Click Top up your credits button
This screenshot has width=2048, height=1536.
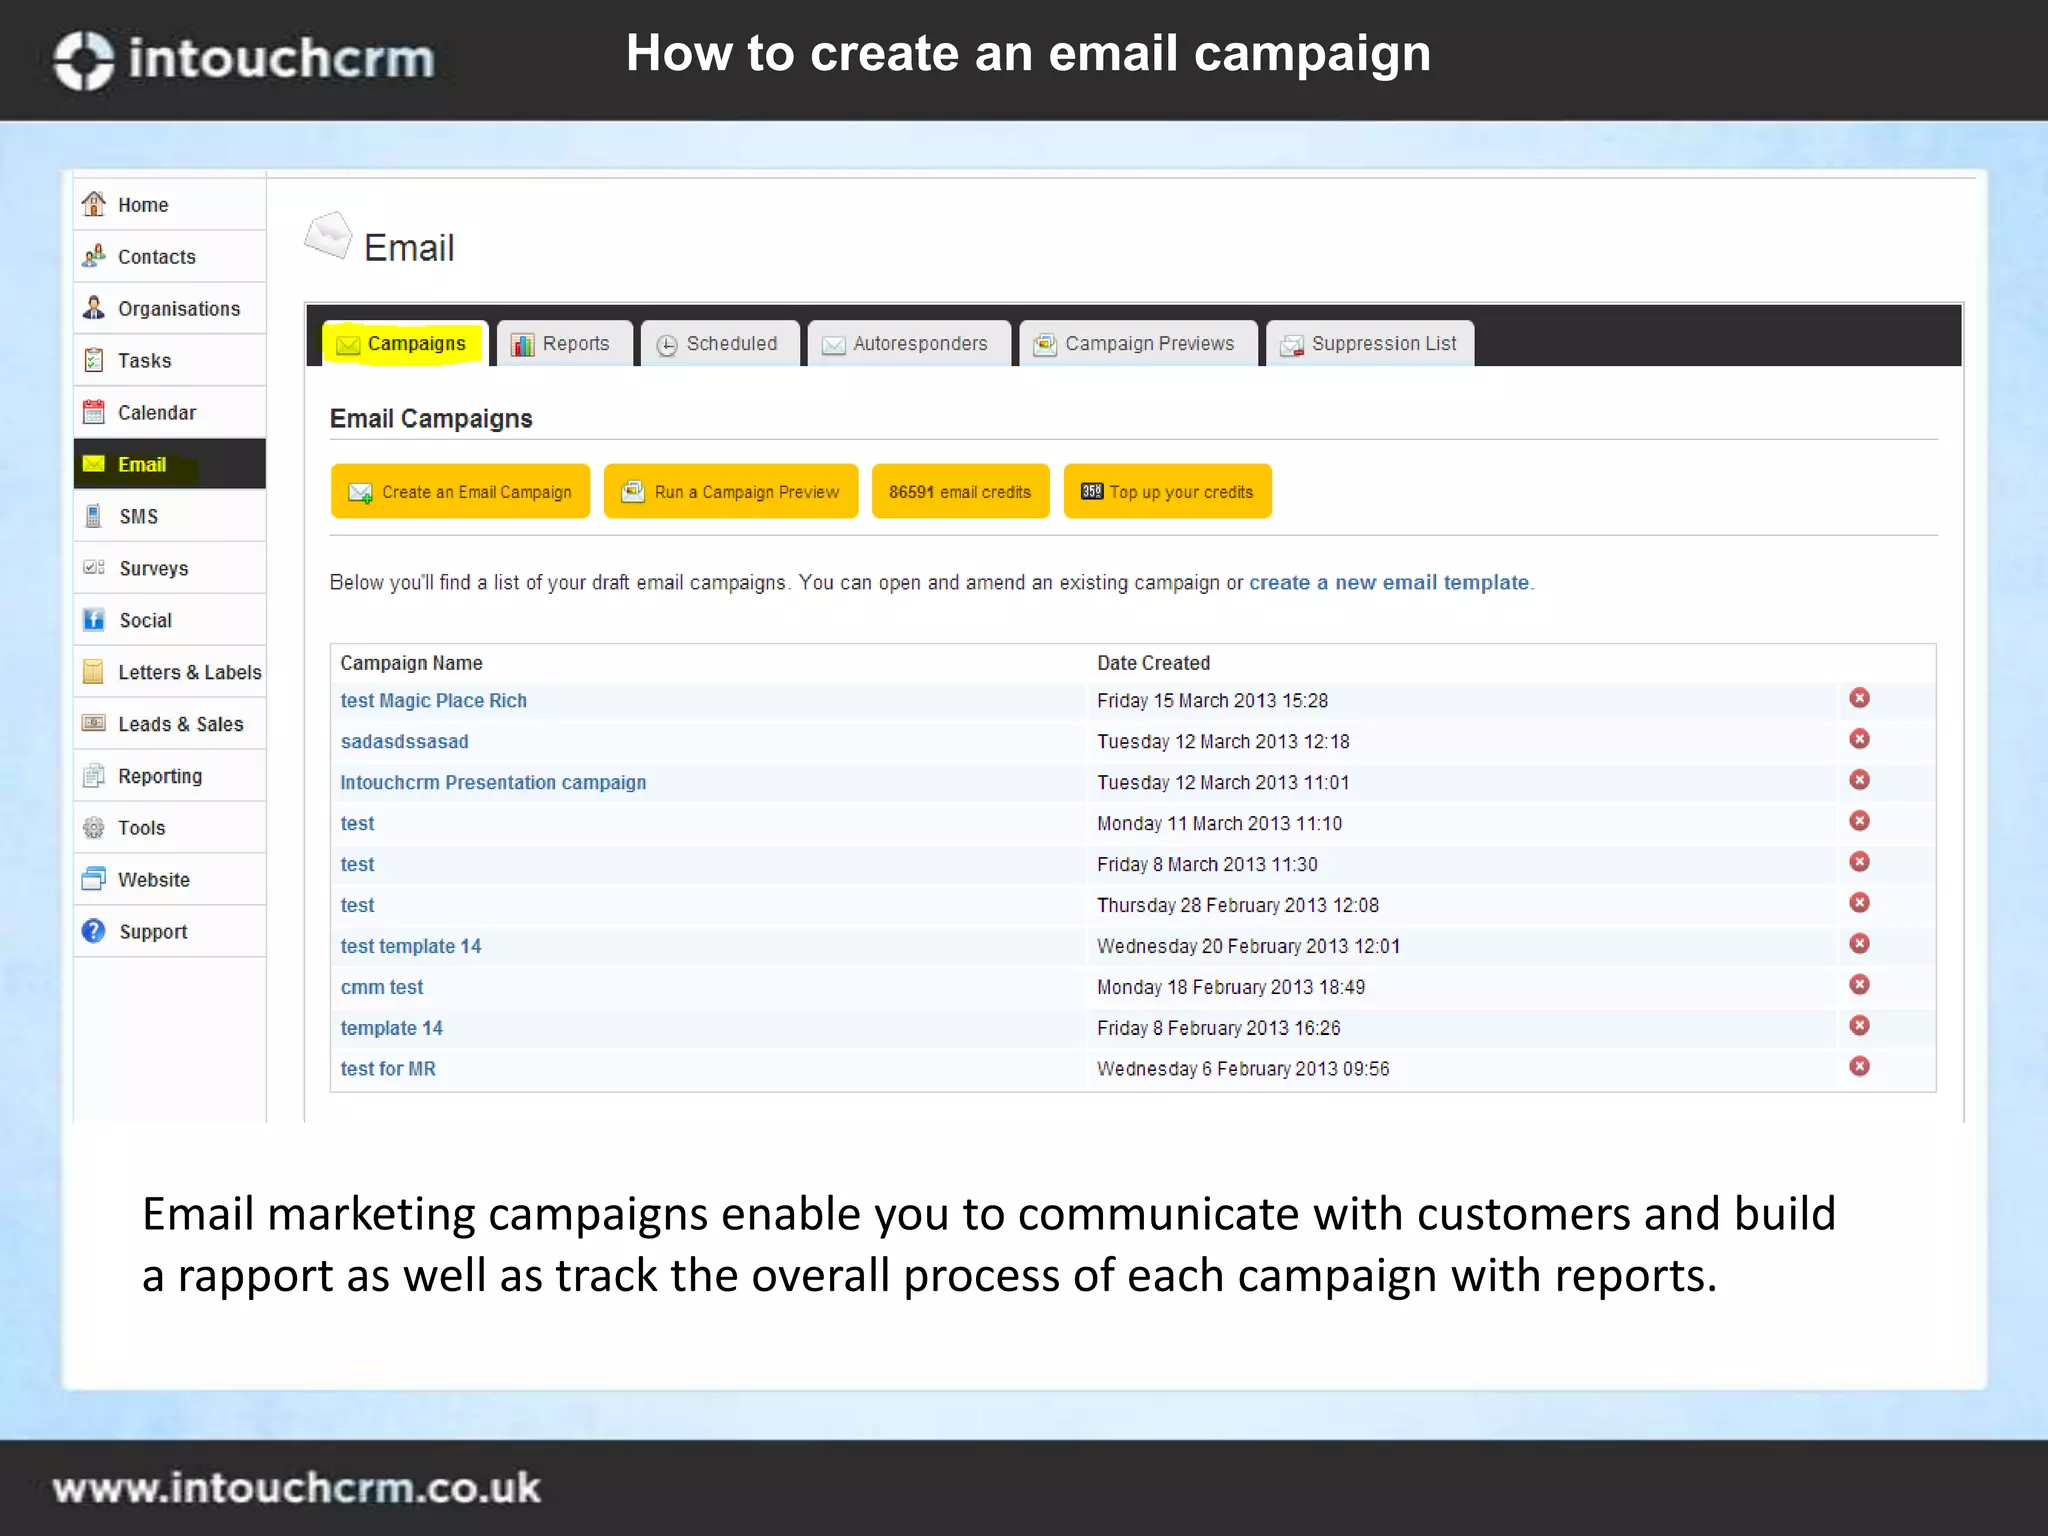pos(1167,492)
